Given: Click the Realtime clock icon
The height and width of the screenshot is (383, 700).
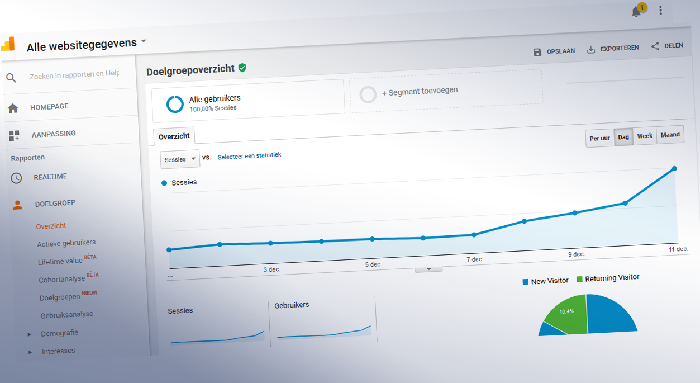Looking at the screenshot, I should click(x=16, y=178).
